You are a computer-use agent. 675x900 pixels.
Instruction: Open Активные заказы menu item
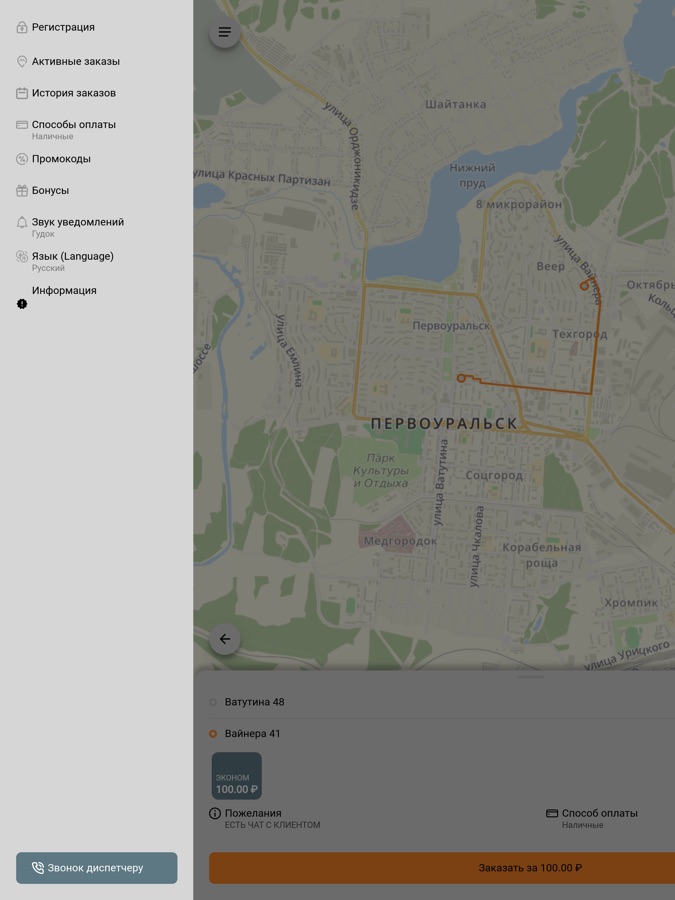(x=75, y=62)
